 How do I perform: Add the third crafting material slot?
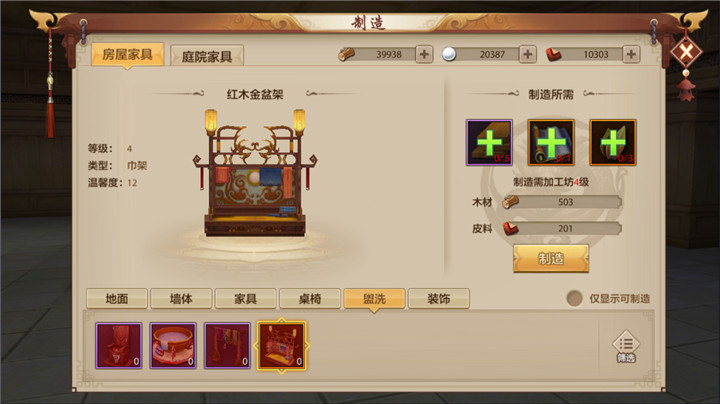click(x=613, y=142)
